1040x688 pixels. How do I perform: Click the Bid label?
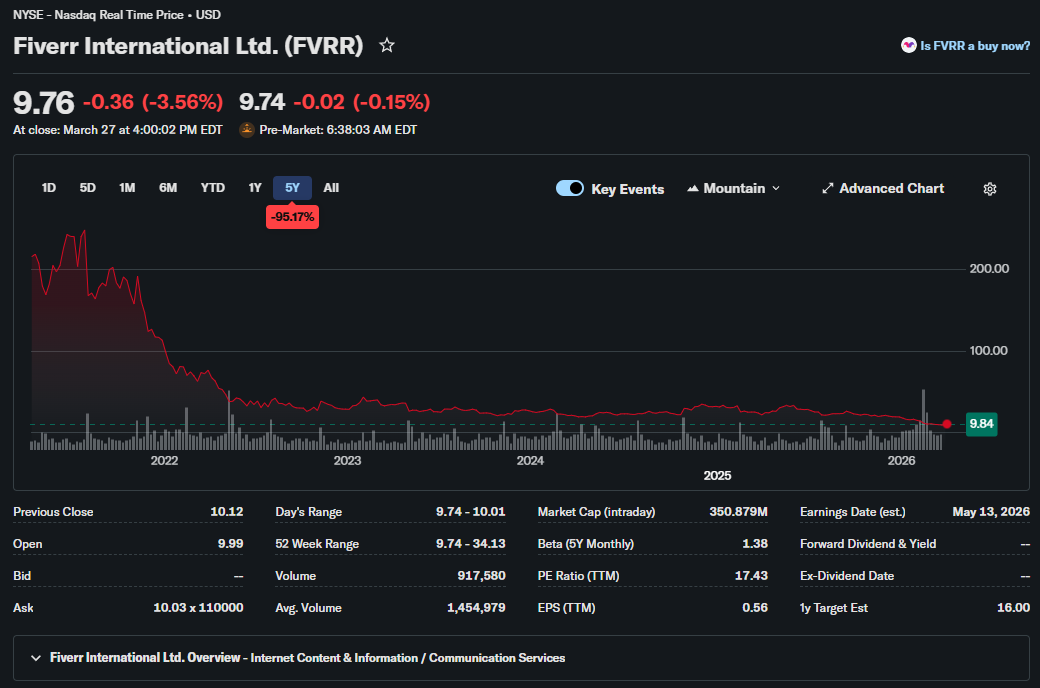pyautogui.click(x=22, y=575)
